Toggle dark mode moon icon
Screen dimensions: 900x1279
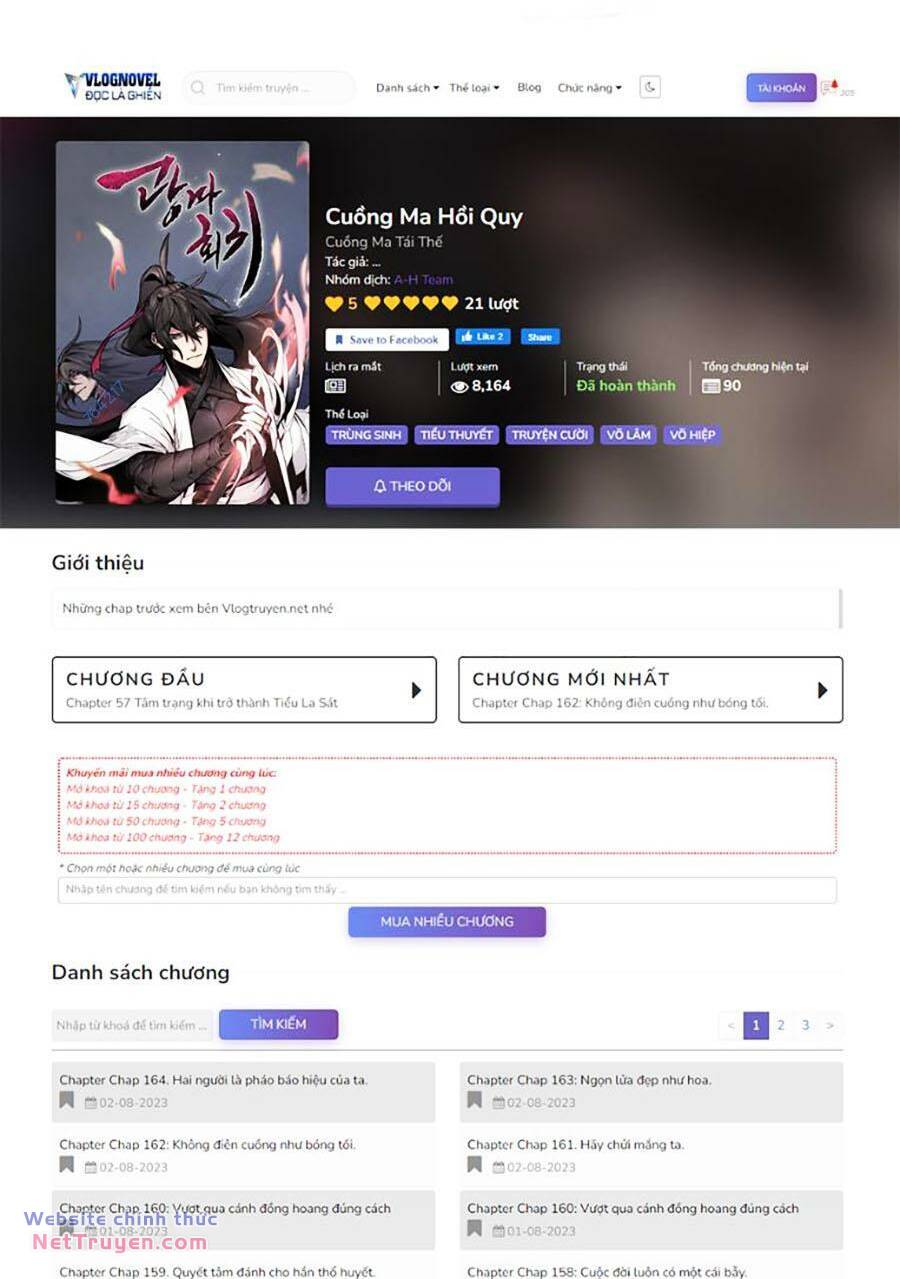pyautogui.click(x=650, y=87)
